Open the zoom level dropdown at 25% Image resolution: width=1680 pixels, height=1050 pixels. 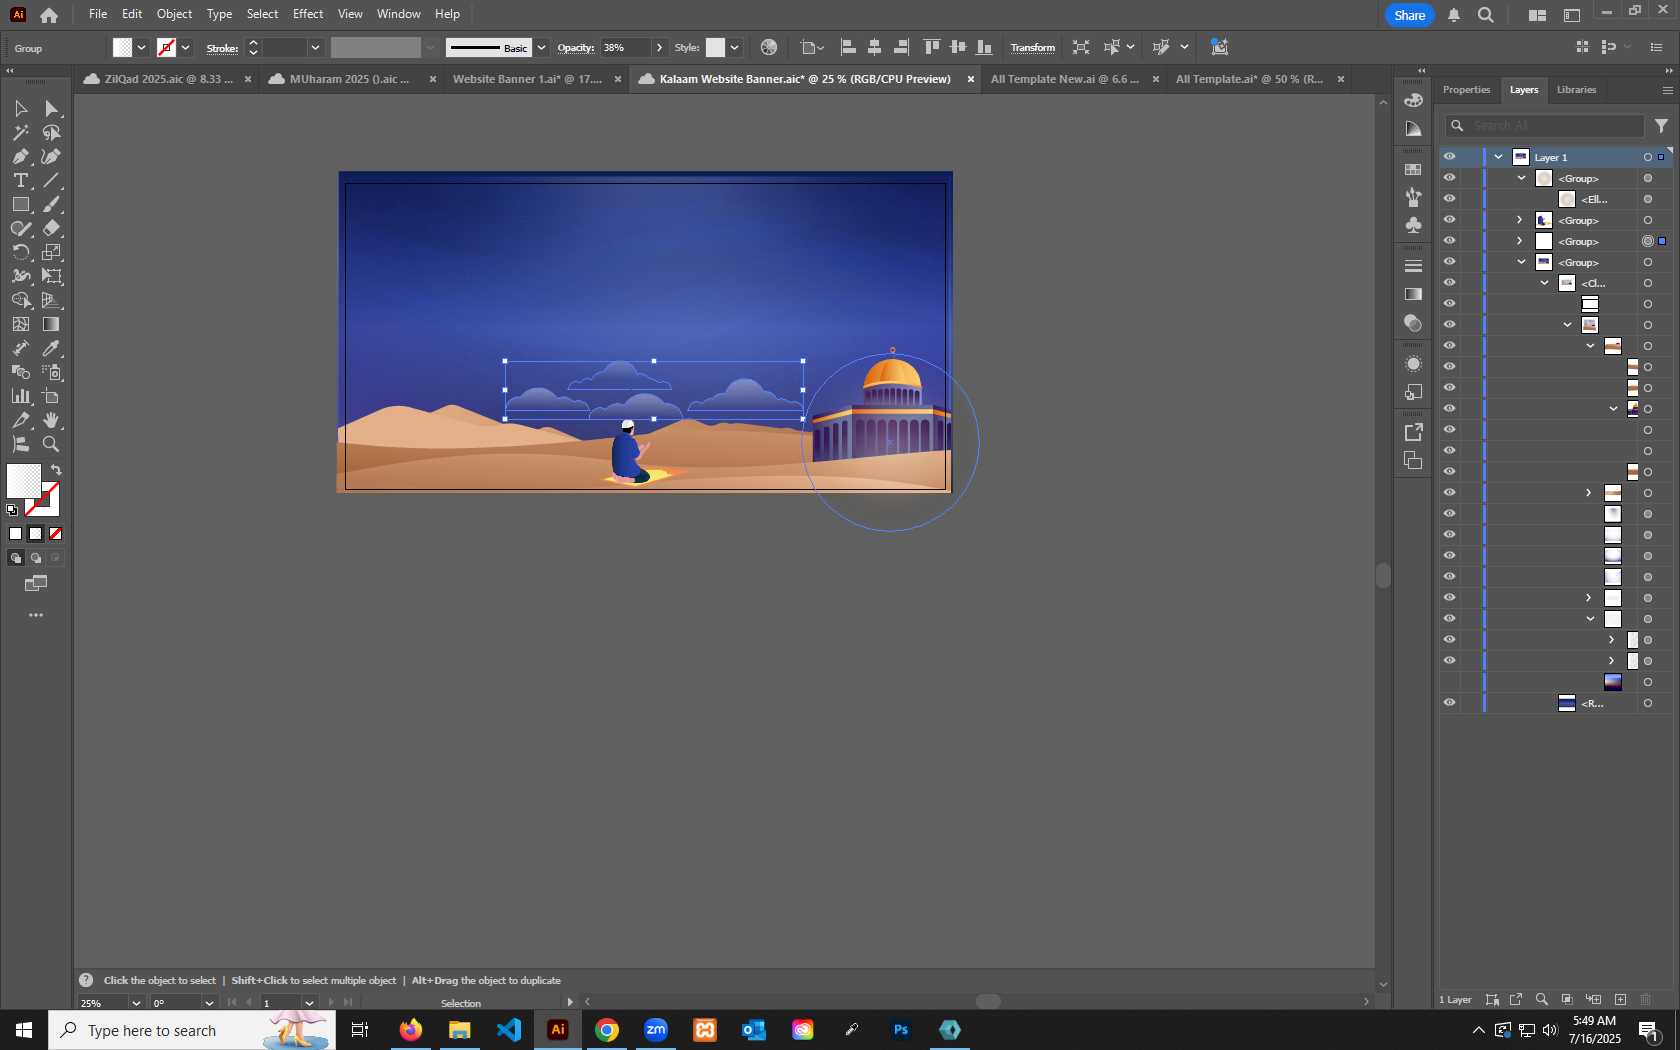136,1003
